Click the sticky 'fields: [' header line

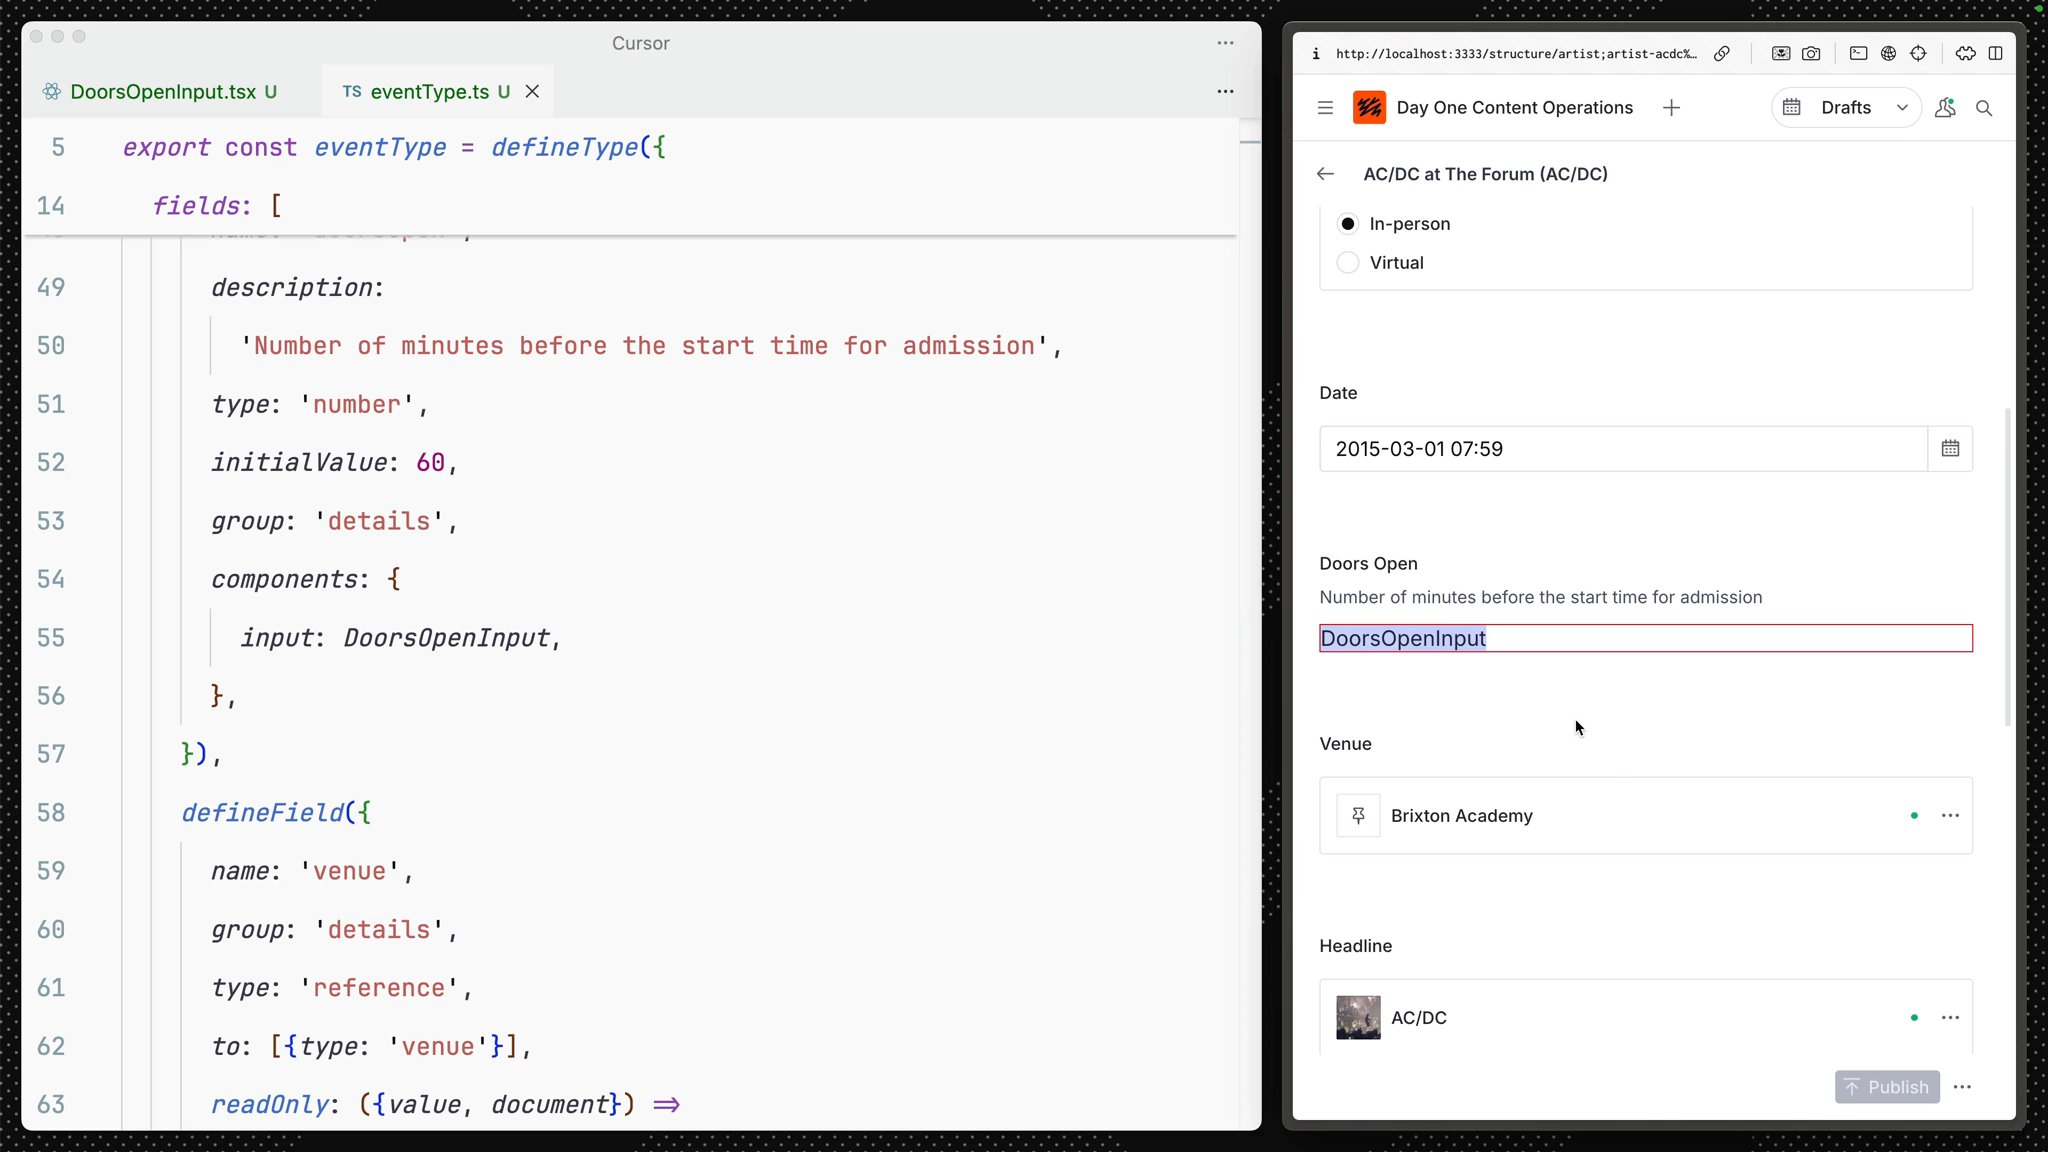click(217, 206)
